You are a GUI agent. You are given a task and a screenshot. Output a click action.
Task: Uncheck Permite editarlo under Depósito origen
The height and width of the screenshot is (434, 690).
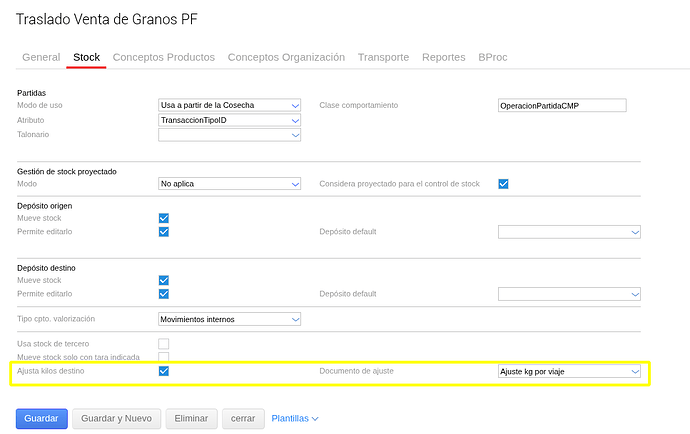click(x=164, y=232)
